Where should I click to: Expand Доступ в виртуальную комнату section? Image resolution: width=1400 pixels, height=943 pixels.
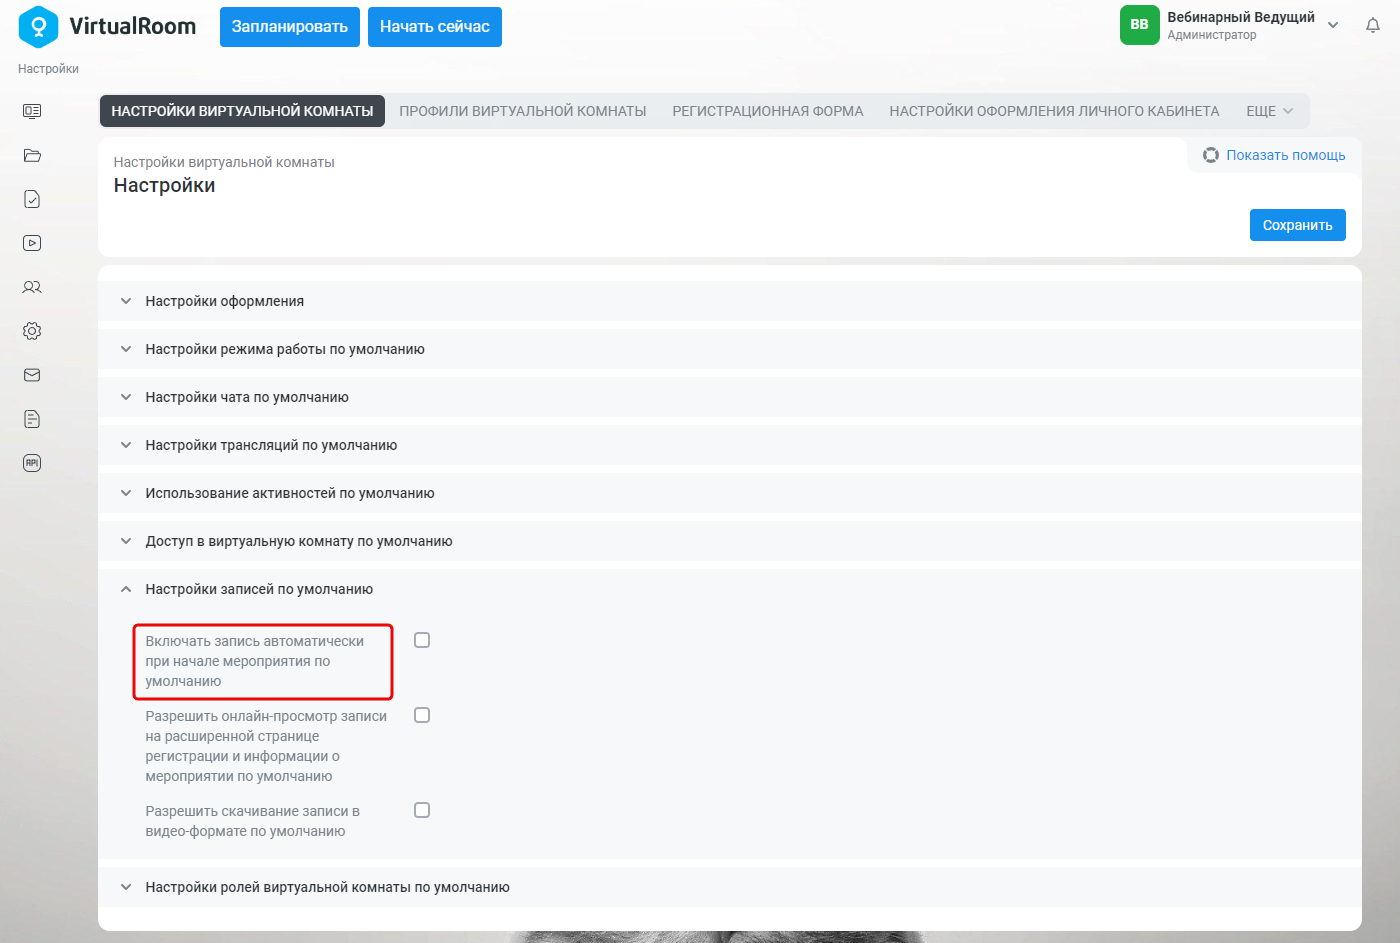(x=730, y=541)
